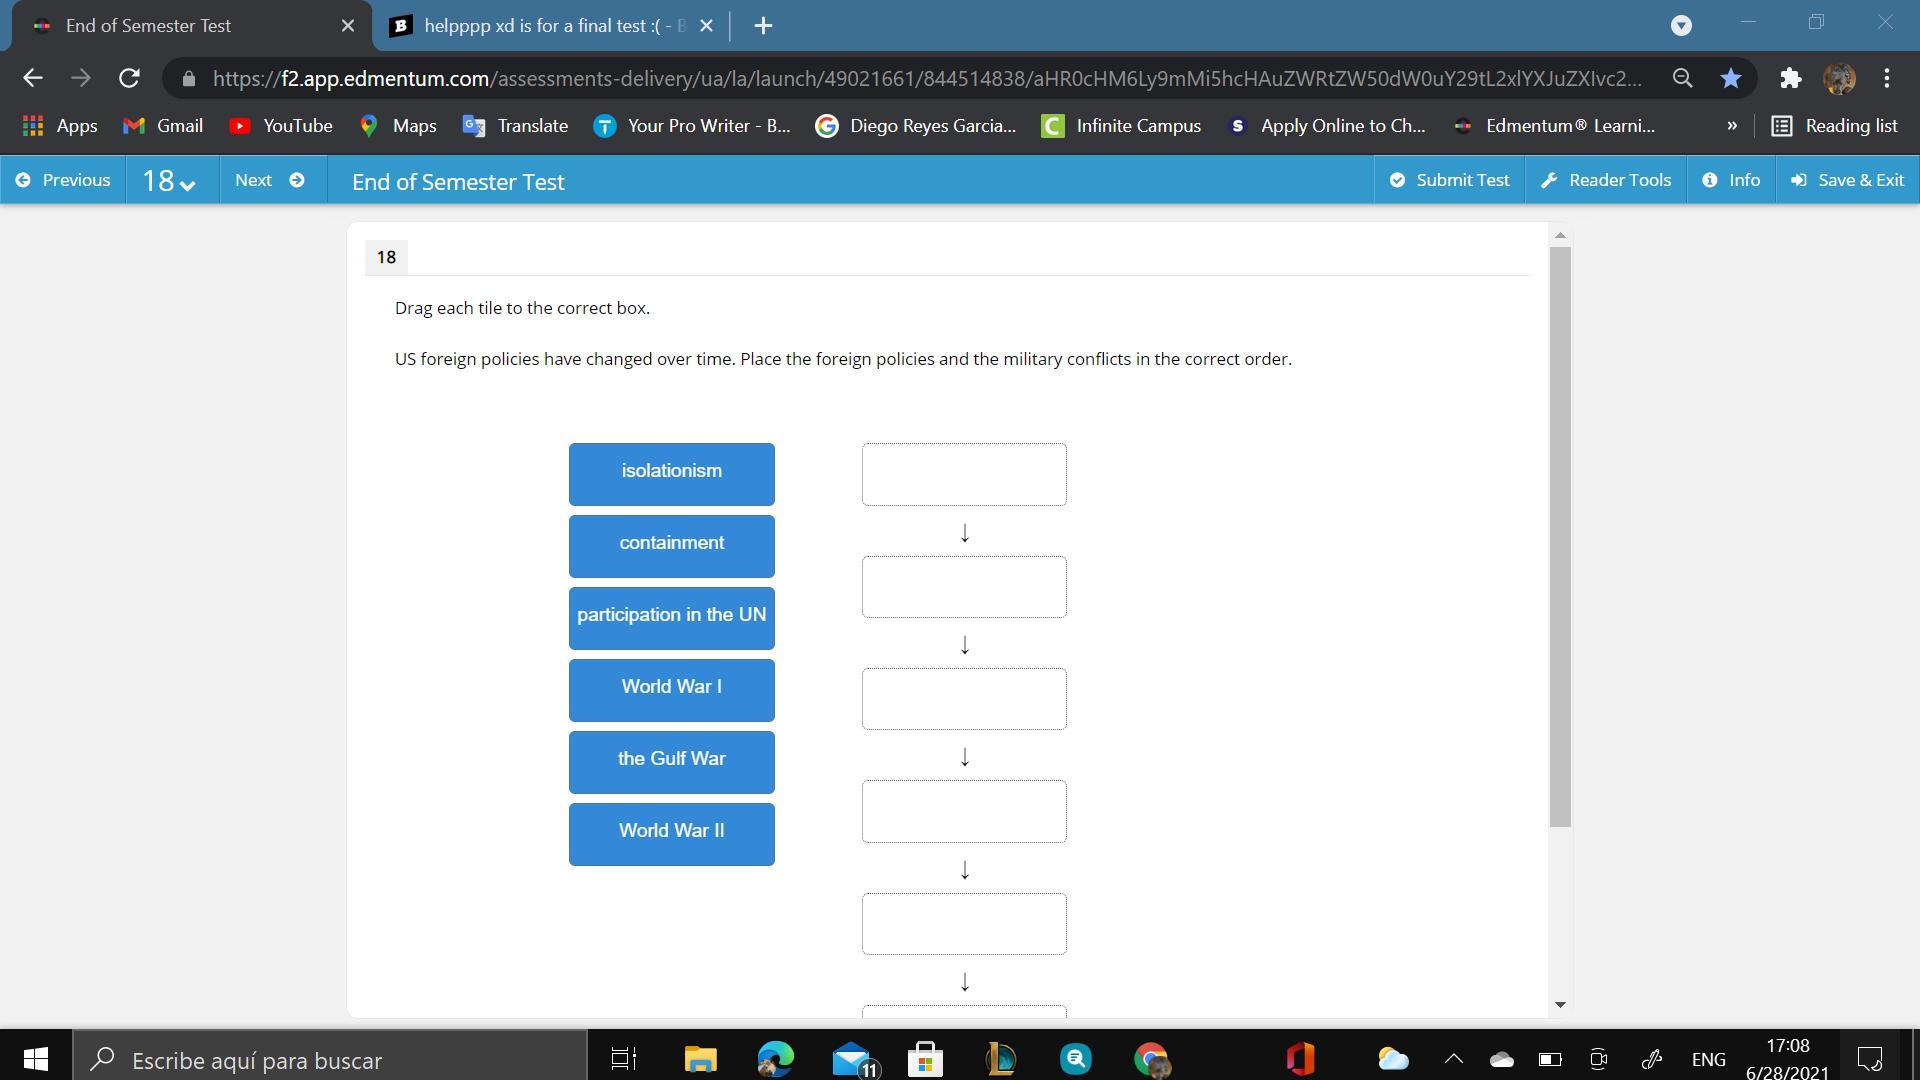1920x1080 pixels.
Task: Open browser extensions puzzle icon
Action: pyautogui.click(x=1790, y=78)
